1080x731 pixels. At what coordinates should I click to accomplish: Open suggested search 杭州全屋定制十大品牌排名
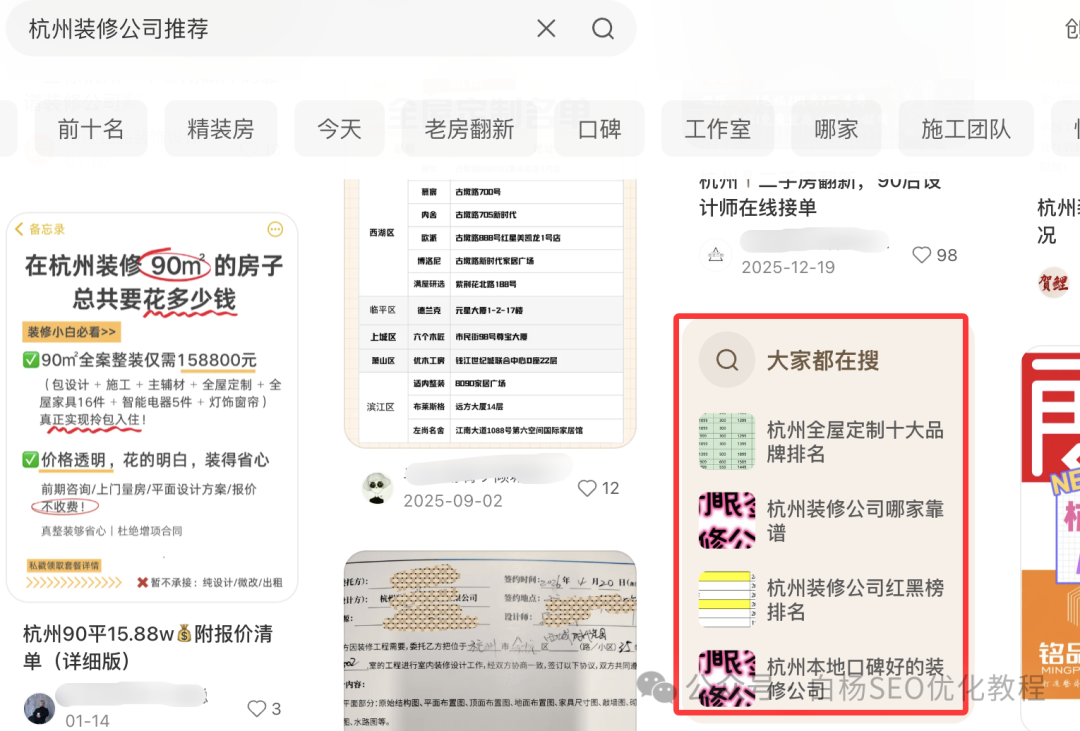click(854, 442)
